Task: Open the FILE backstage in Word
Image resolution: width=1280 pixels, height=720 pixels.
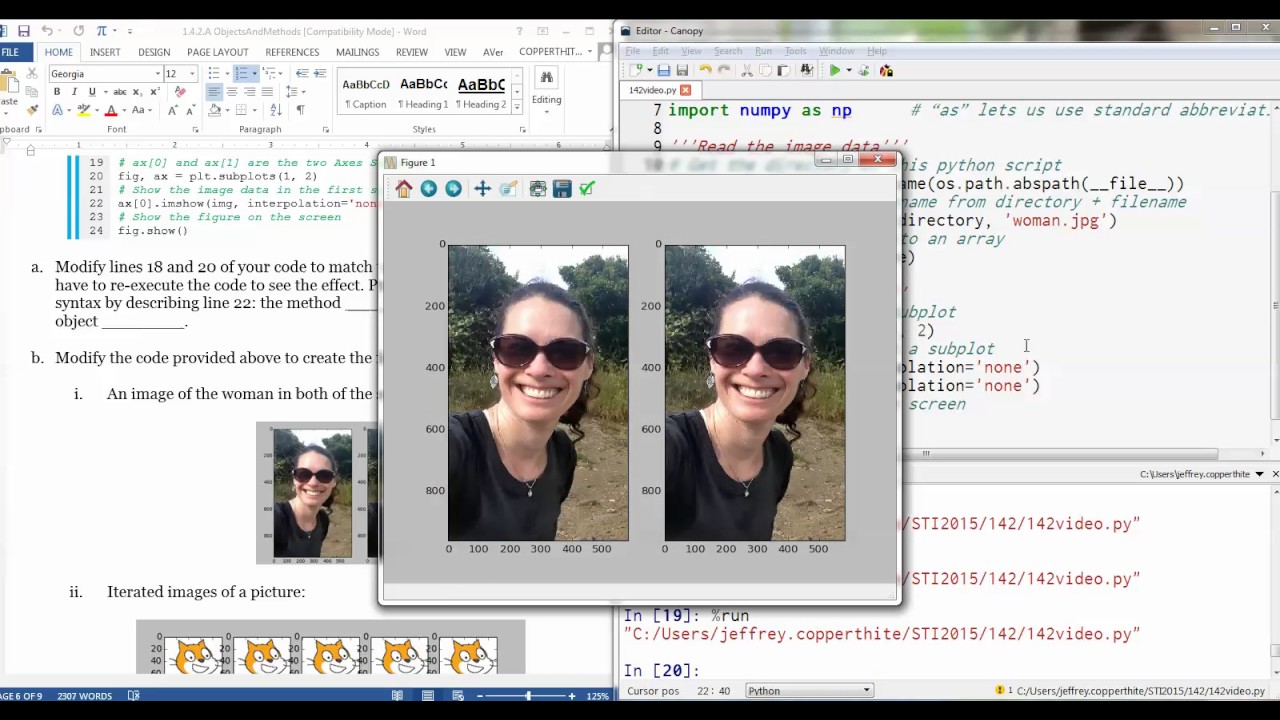Action: (x=10, y=52)
